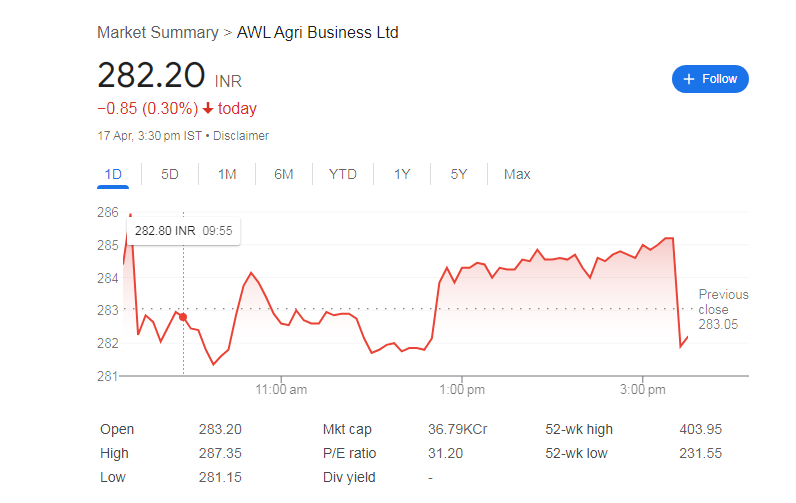Click the 282.80 INR 09:55 tooltip

coord(183,231)
